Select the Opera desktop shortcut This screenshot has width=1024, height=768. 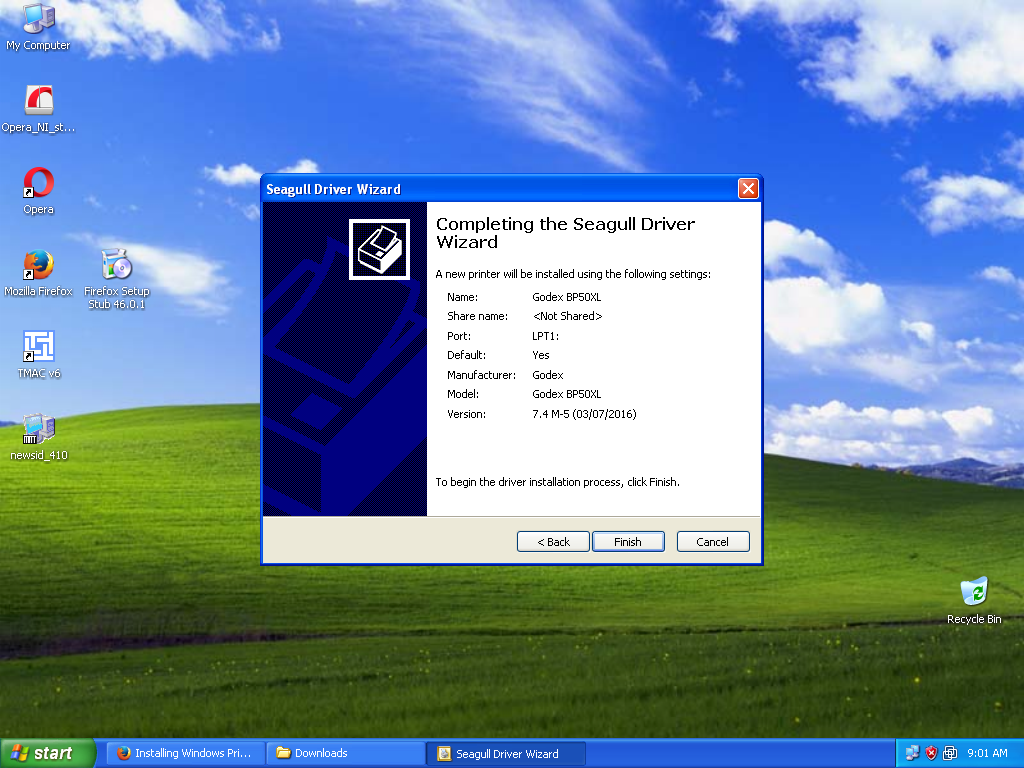[39, 191]
